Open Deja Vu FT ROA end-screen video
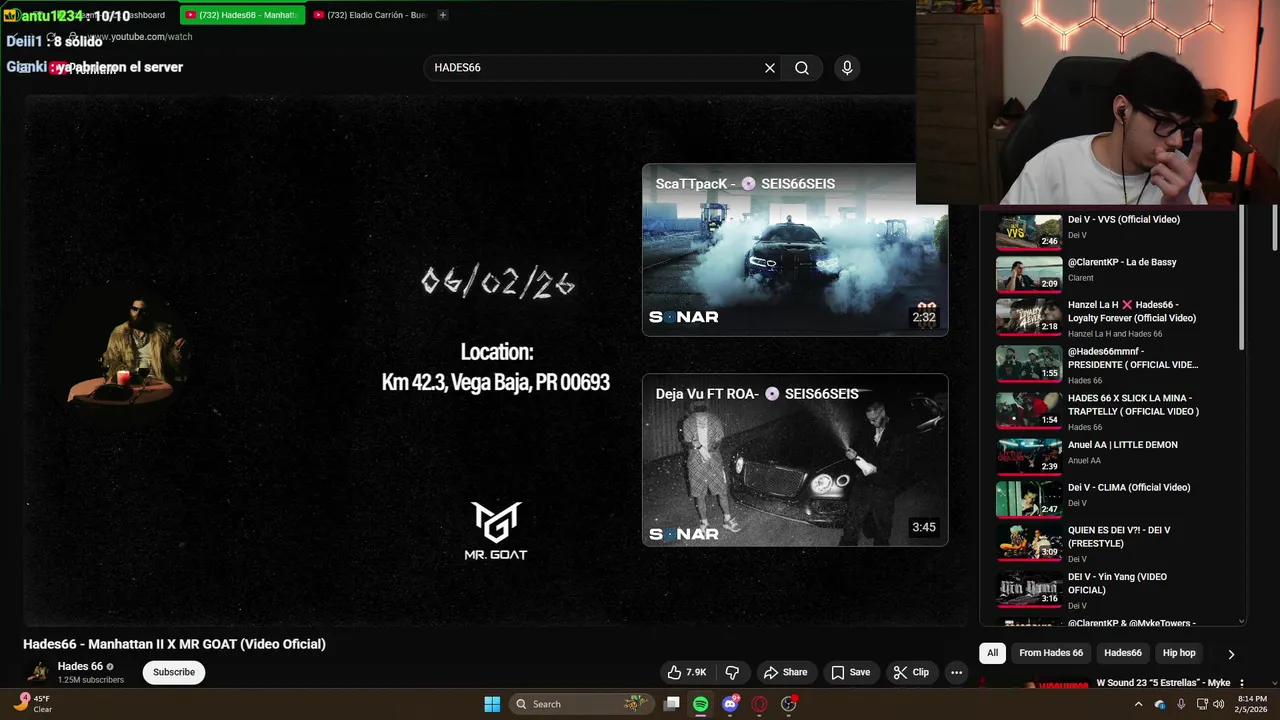Screen dimensions: 1280x720 (x=795, y=460)
